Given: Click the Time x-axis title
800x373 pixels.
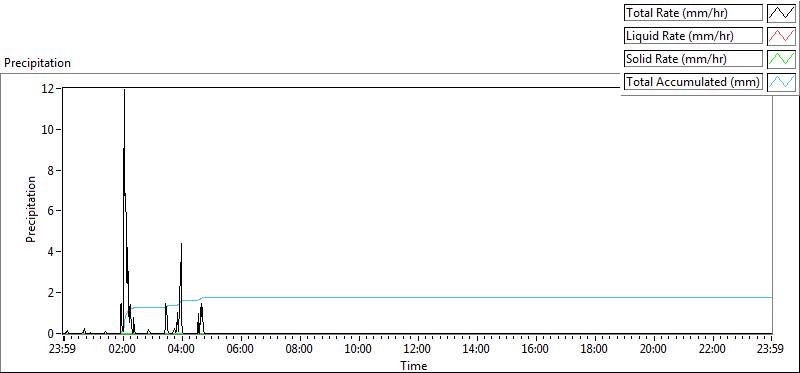Looking at the screenshot, I should [414, 365].
